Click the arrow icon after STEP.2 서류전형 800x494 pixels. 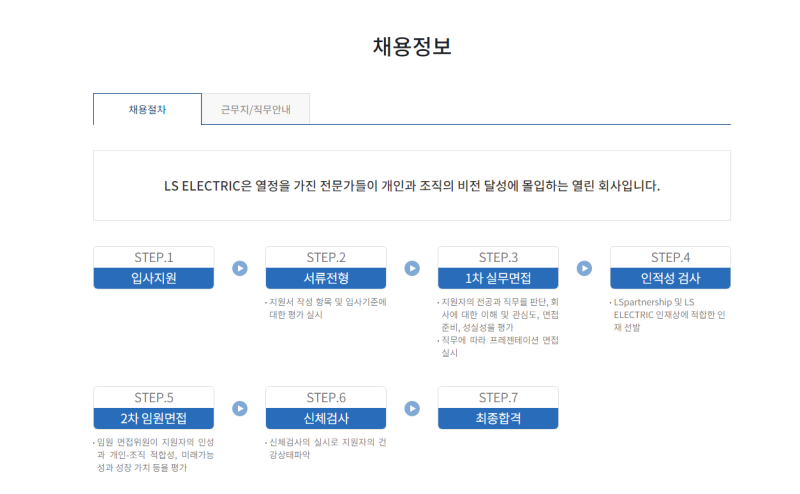click(412, 268)
